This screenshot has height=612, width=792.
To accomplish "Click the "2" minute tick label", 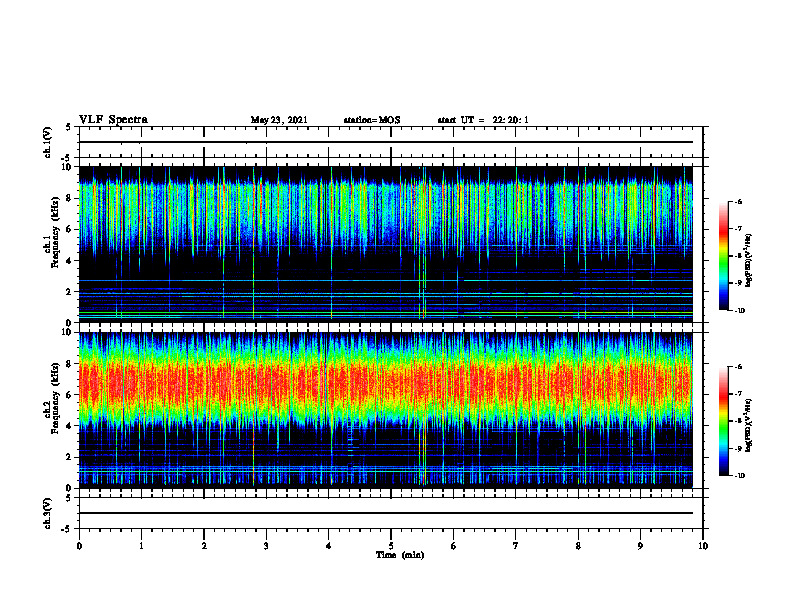I will [x=204, y=546].
